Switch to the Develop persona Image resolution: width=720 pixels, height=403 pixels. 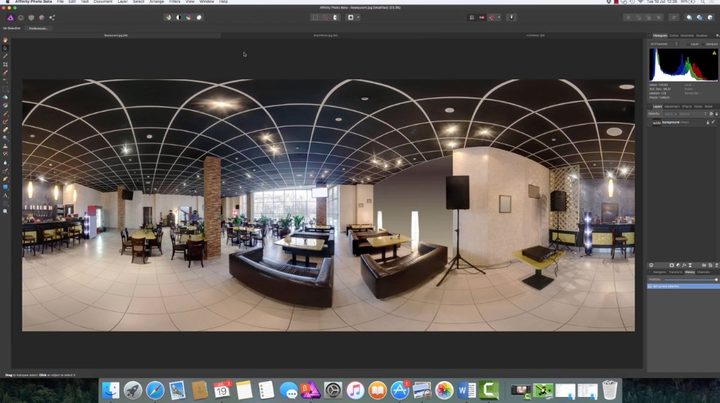coord(31,18)
